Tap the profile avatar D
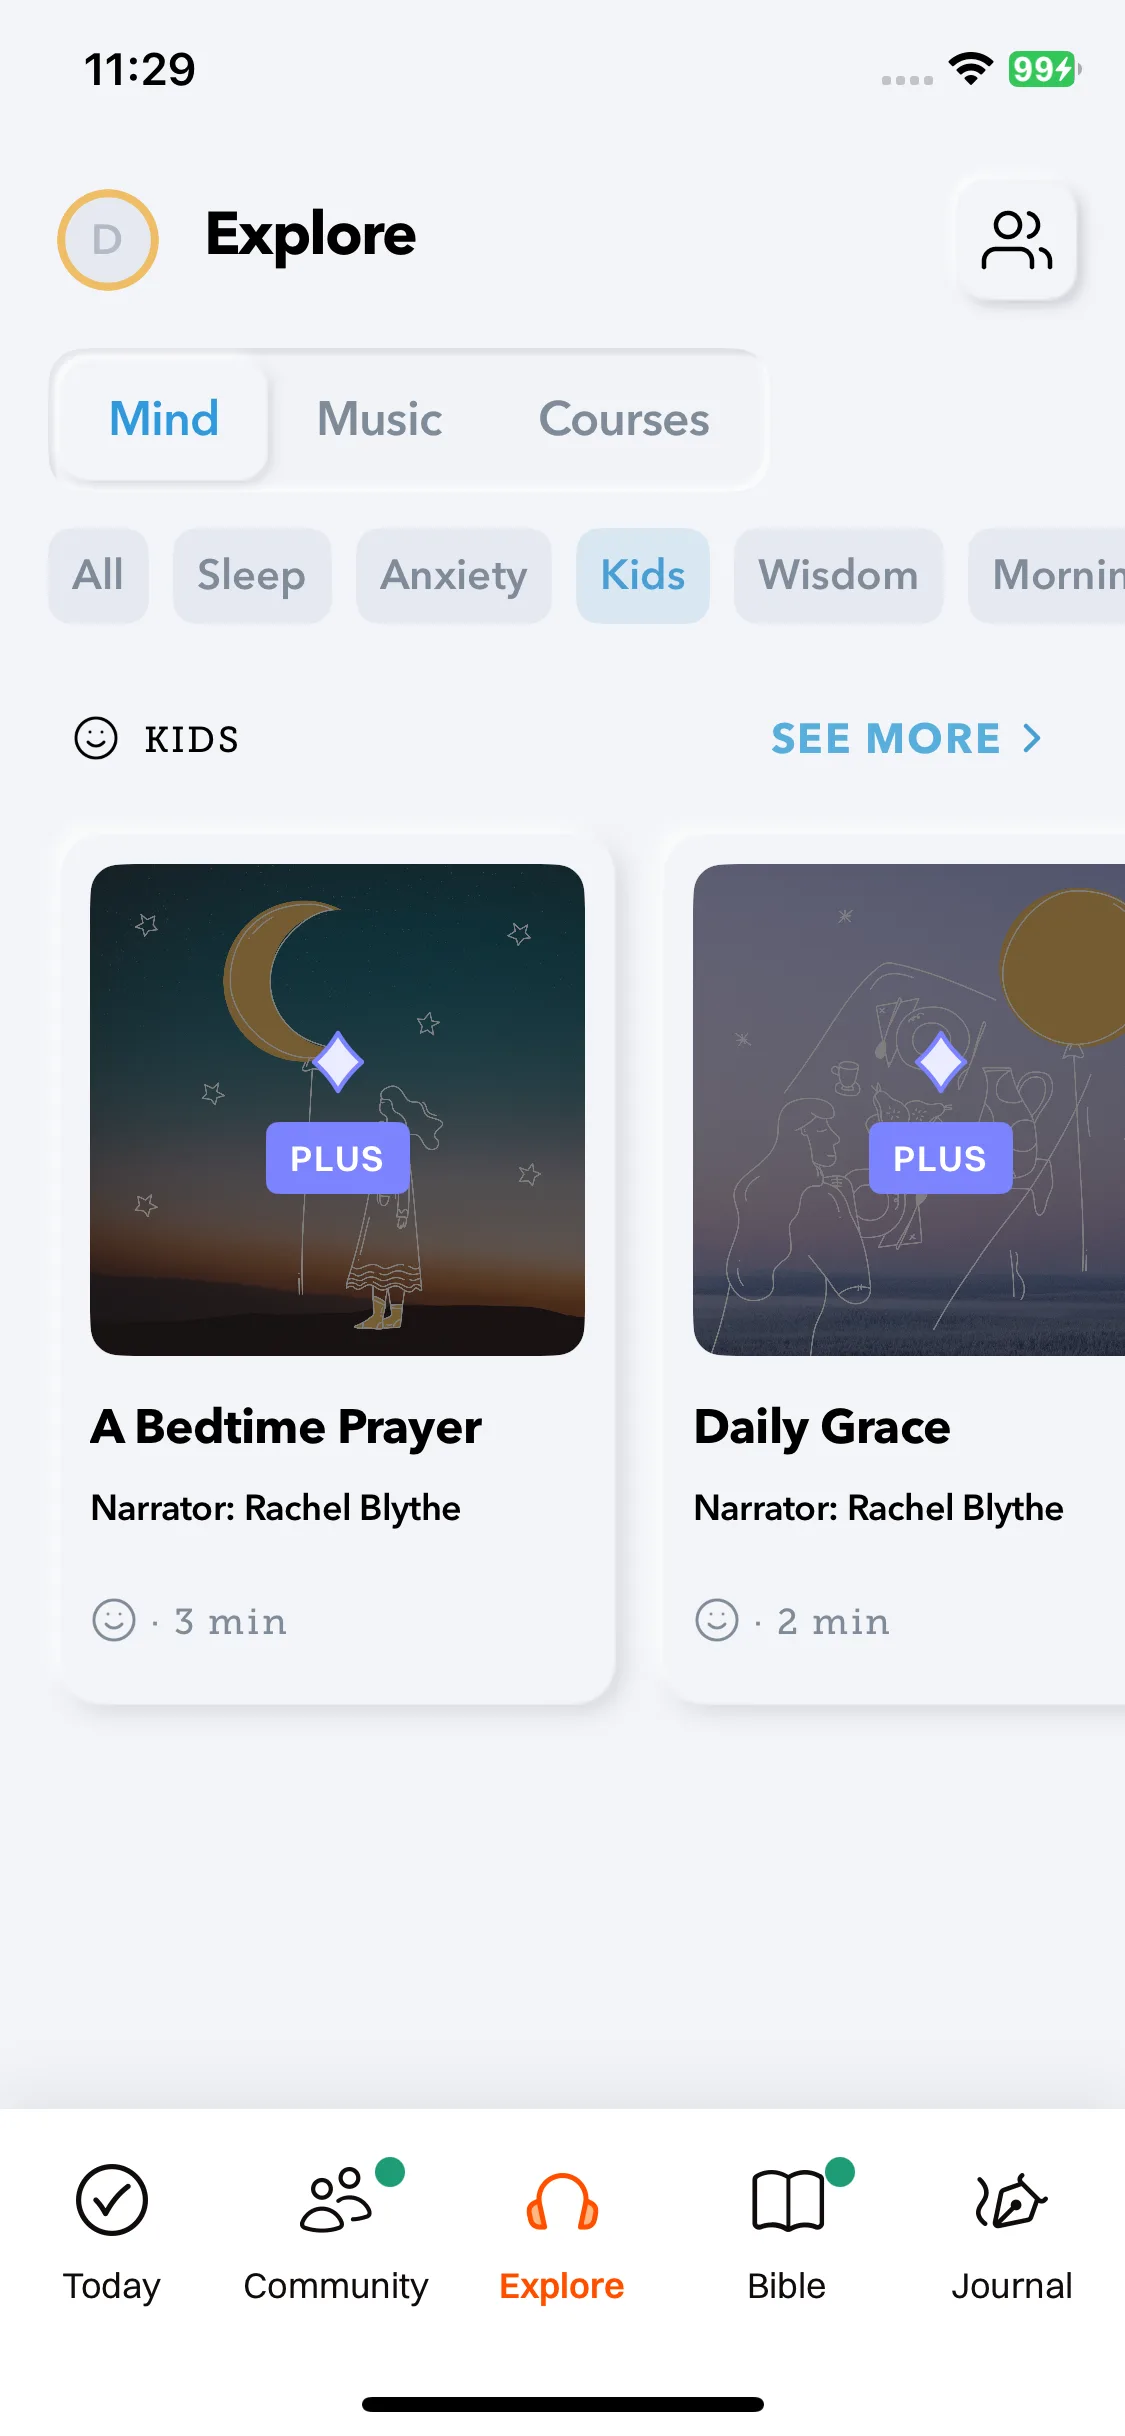The width and height of the screenshot is (1125, 2436). pos(108,240)
